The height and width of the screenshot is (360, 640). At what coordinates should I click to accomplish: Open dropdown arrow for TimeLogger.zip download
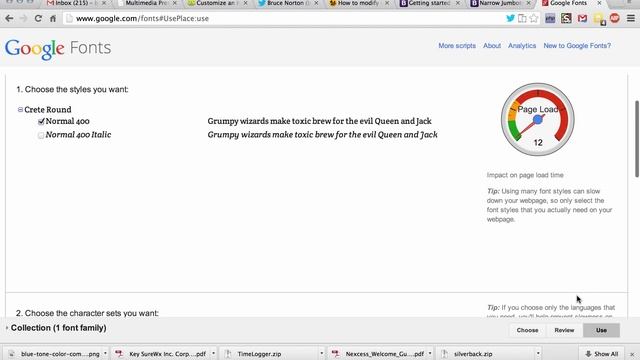pyautogui.click(x=322, y=353)
